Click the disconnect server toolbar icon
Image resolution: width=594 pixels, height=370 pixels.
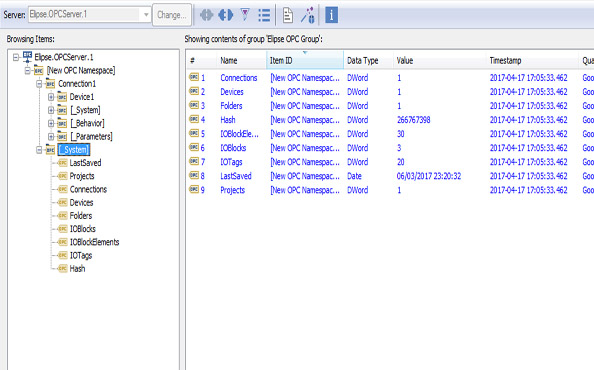tap(226, 15)
